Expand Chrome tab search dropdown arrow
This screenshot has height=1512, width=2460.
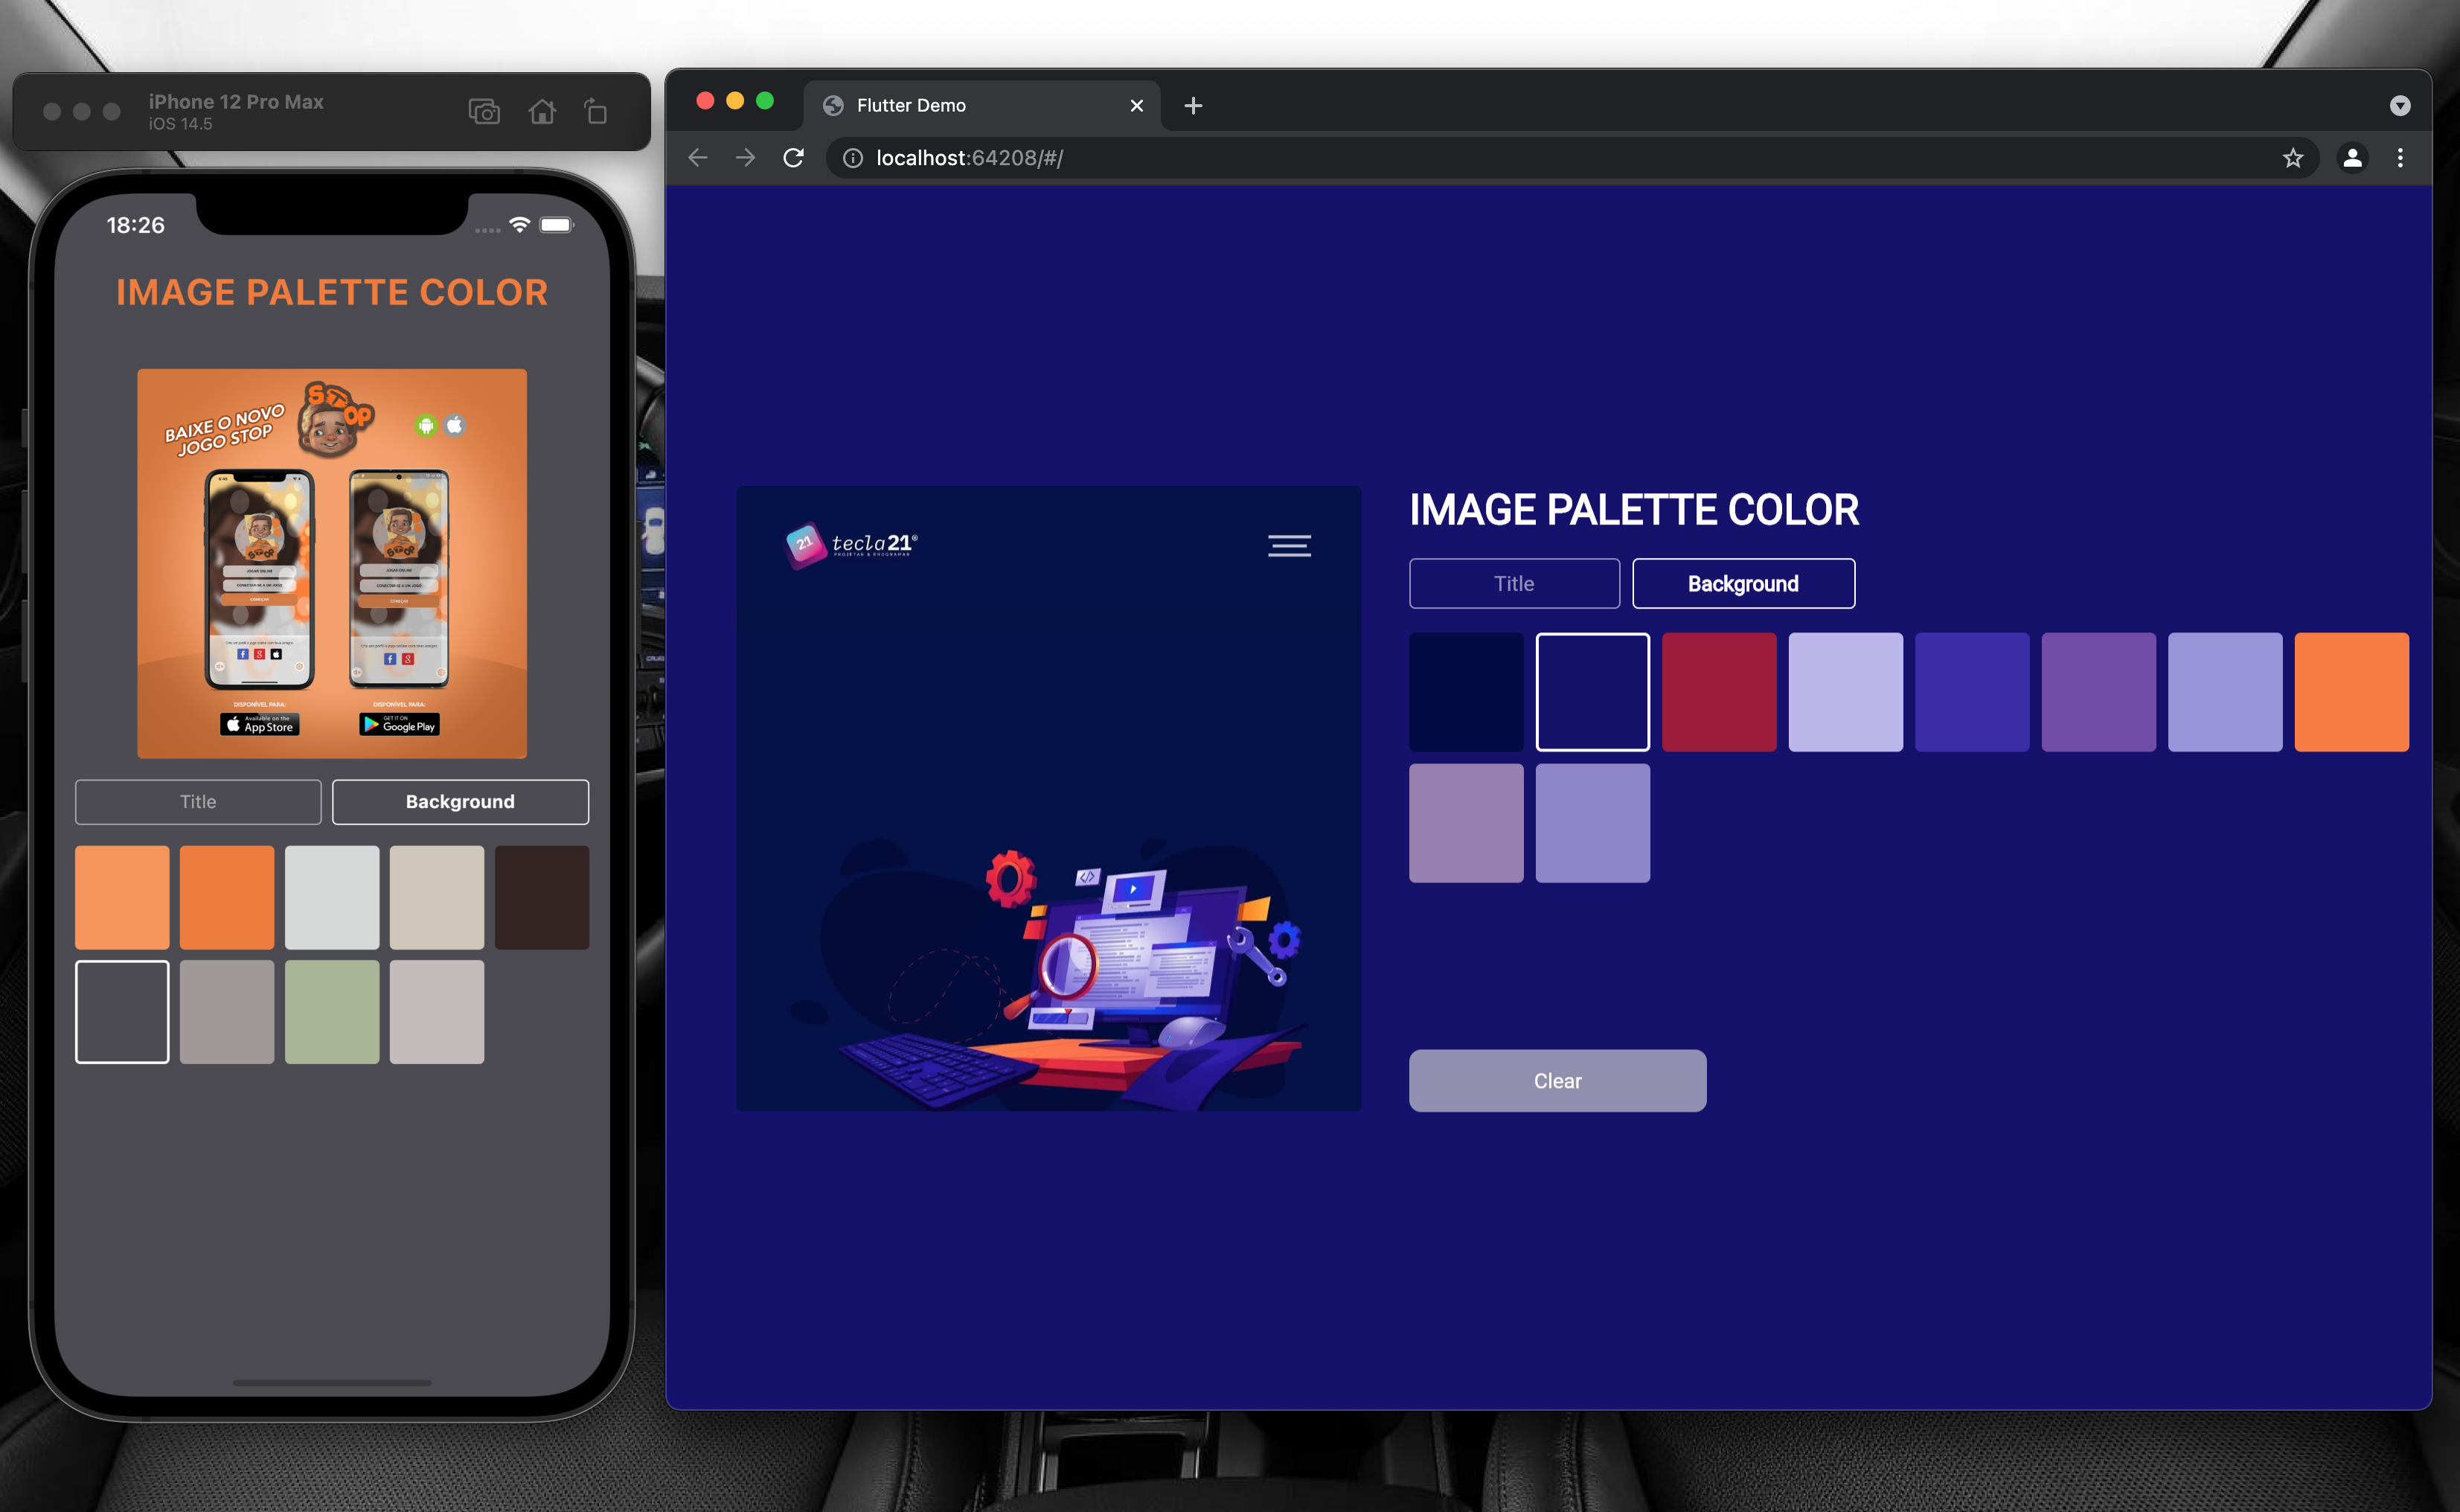[2400, 106]
